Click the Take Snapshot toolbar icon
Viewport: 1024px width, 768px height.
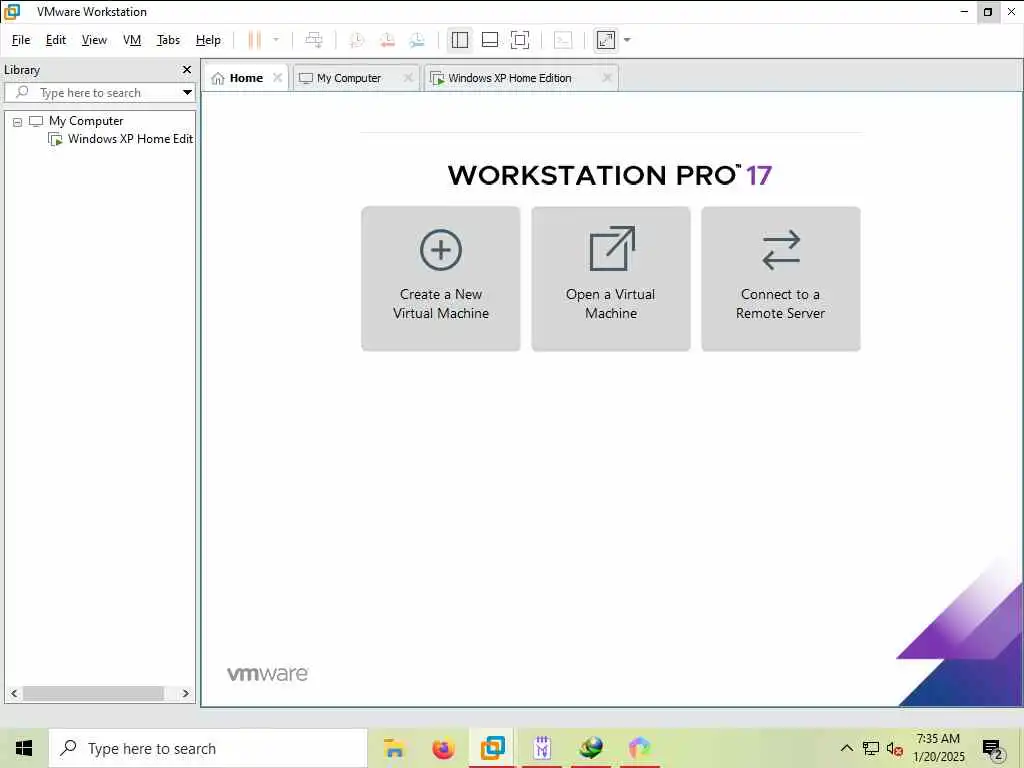tap(357, 40)
